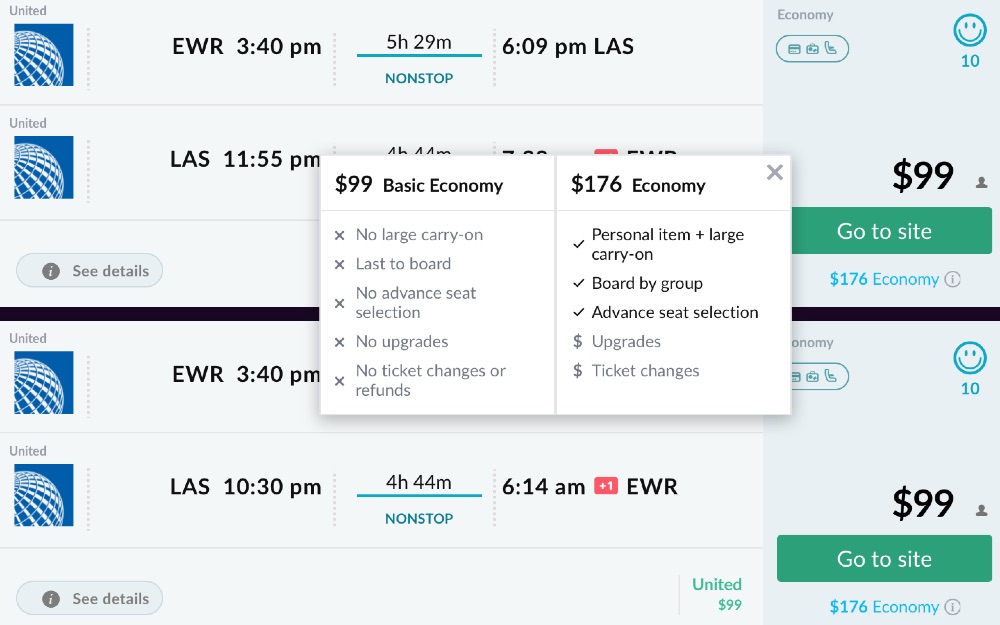Click the smiley rating icon on second flight

969,359
